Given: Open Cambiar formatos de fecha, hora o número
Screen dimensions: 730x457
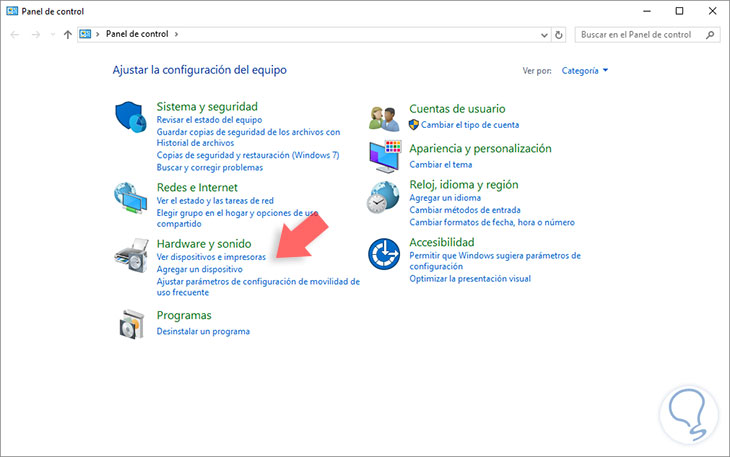Looking at the screenshot, I should click(x=492, y=222).
